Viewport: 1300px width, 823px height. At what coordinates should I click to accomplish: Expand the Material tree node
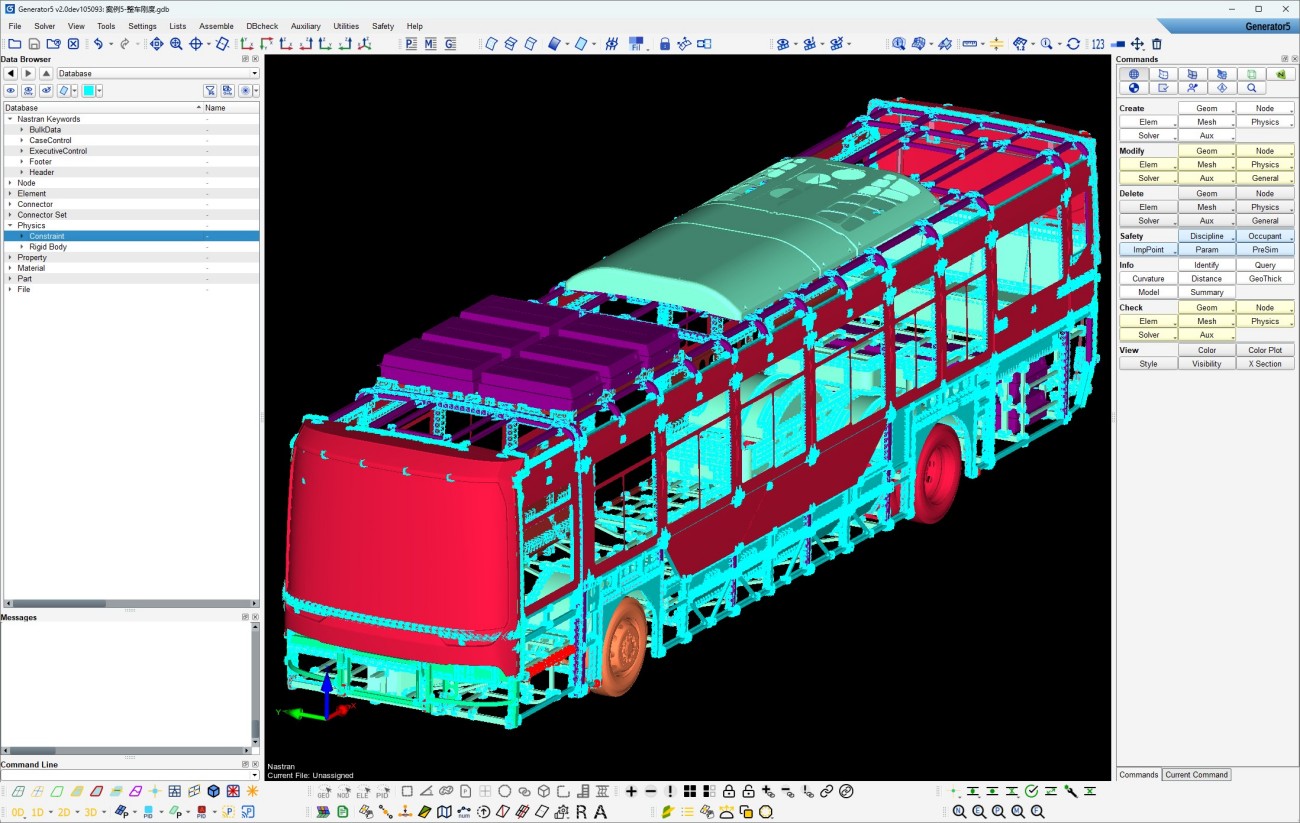click(x=10, y=268)
